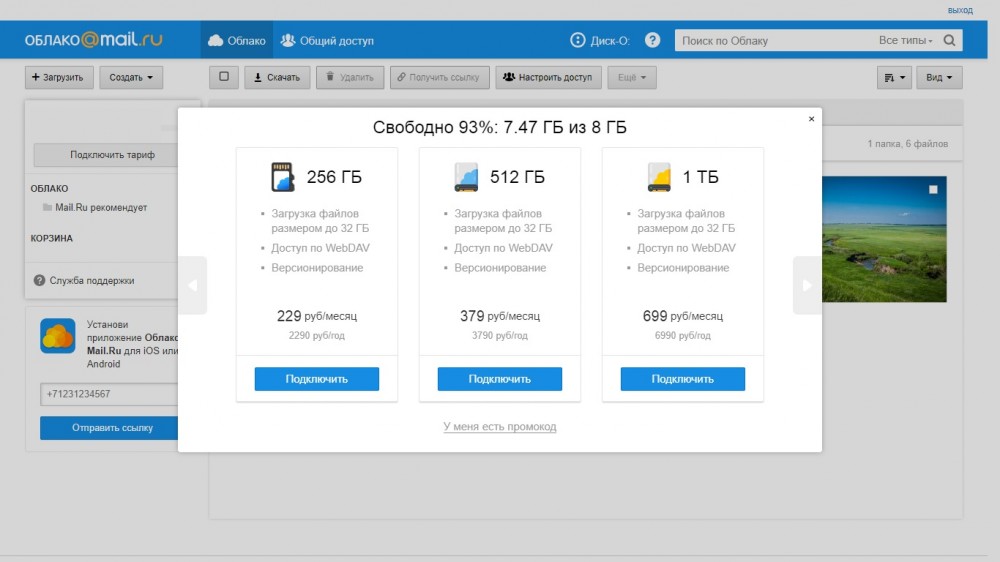Open the Облако tab
The image size is (1000, 562).
pyautogui.click(x=237, y=40)
